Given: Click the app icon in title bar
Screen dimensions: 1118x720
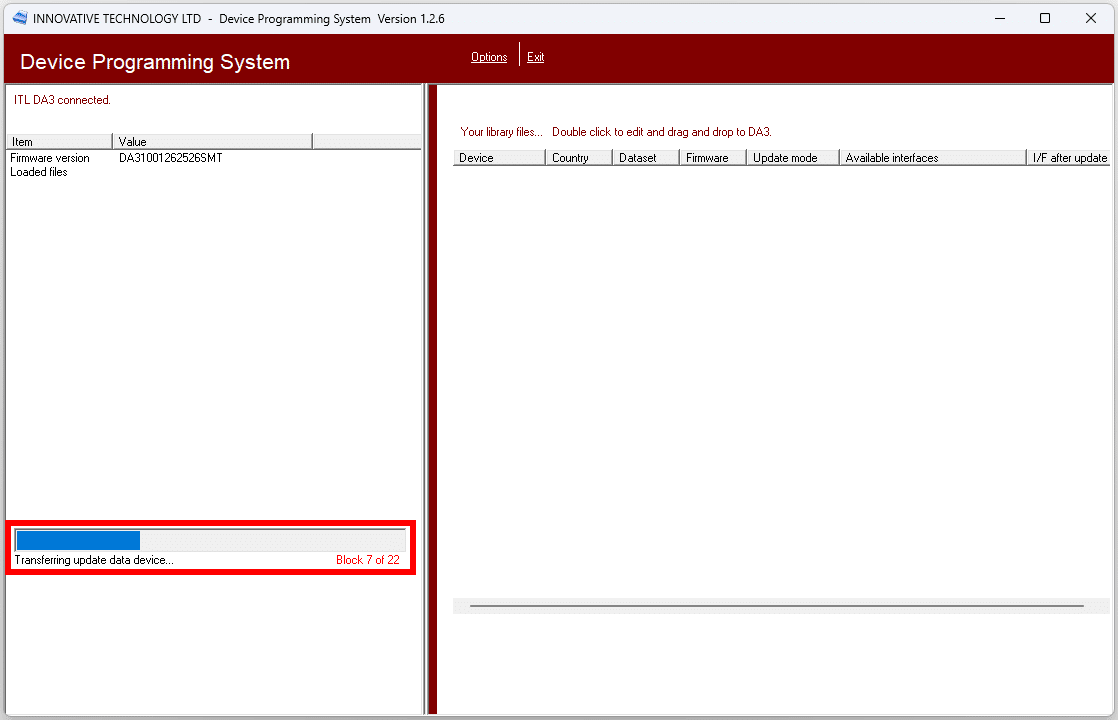Looking at the screenshot, I should tap(20, 18).
